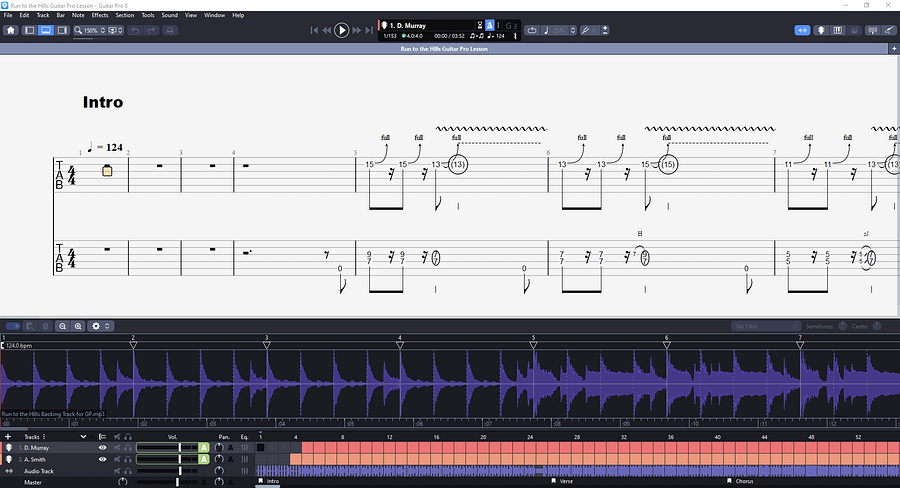The width and height of the screenshot is (900, 488).
Task: Open the 150% zoom level dropdown
Action: (x=90, y=30)
